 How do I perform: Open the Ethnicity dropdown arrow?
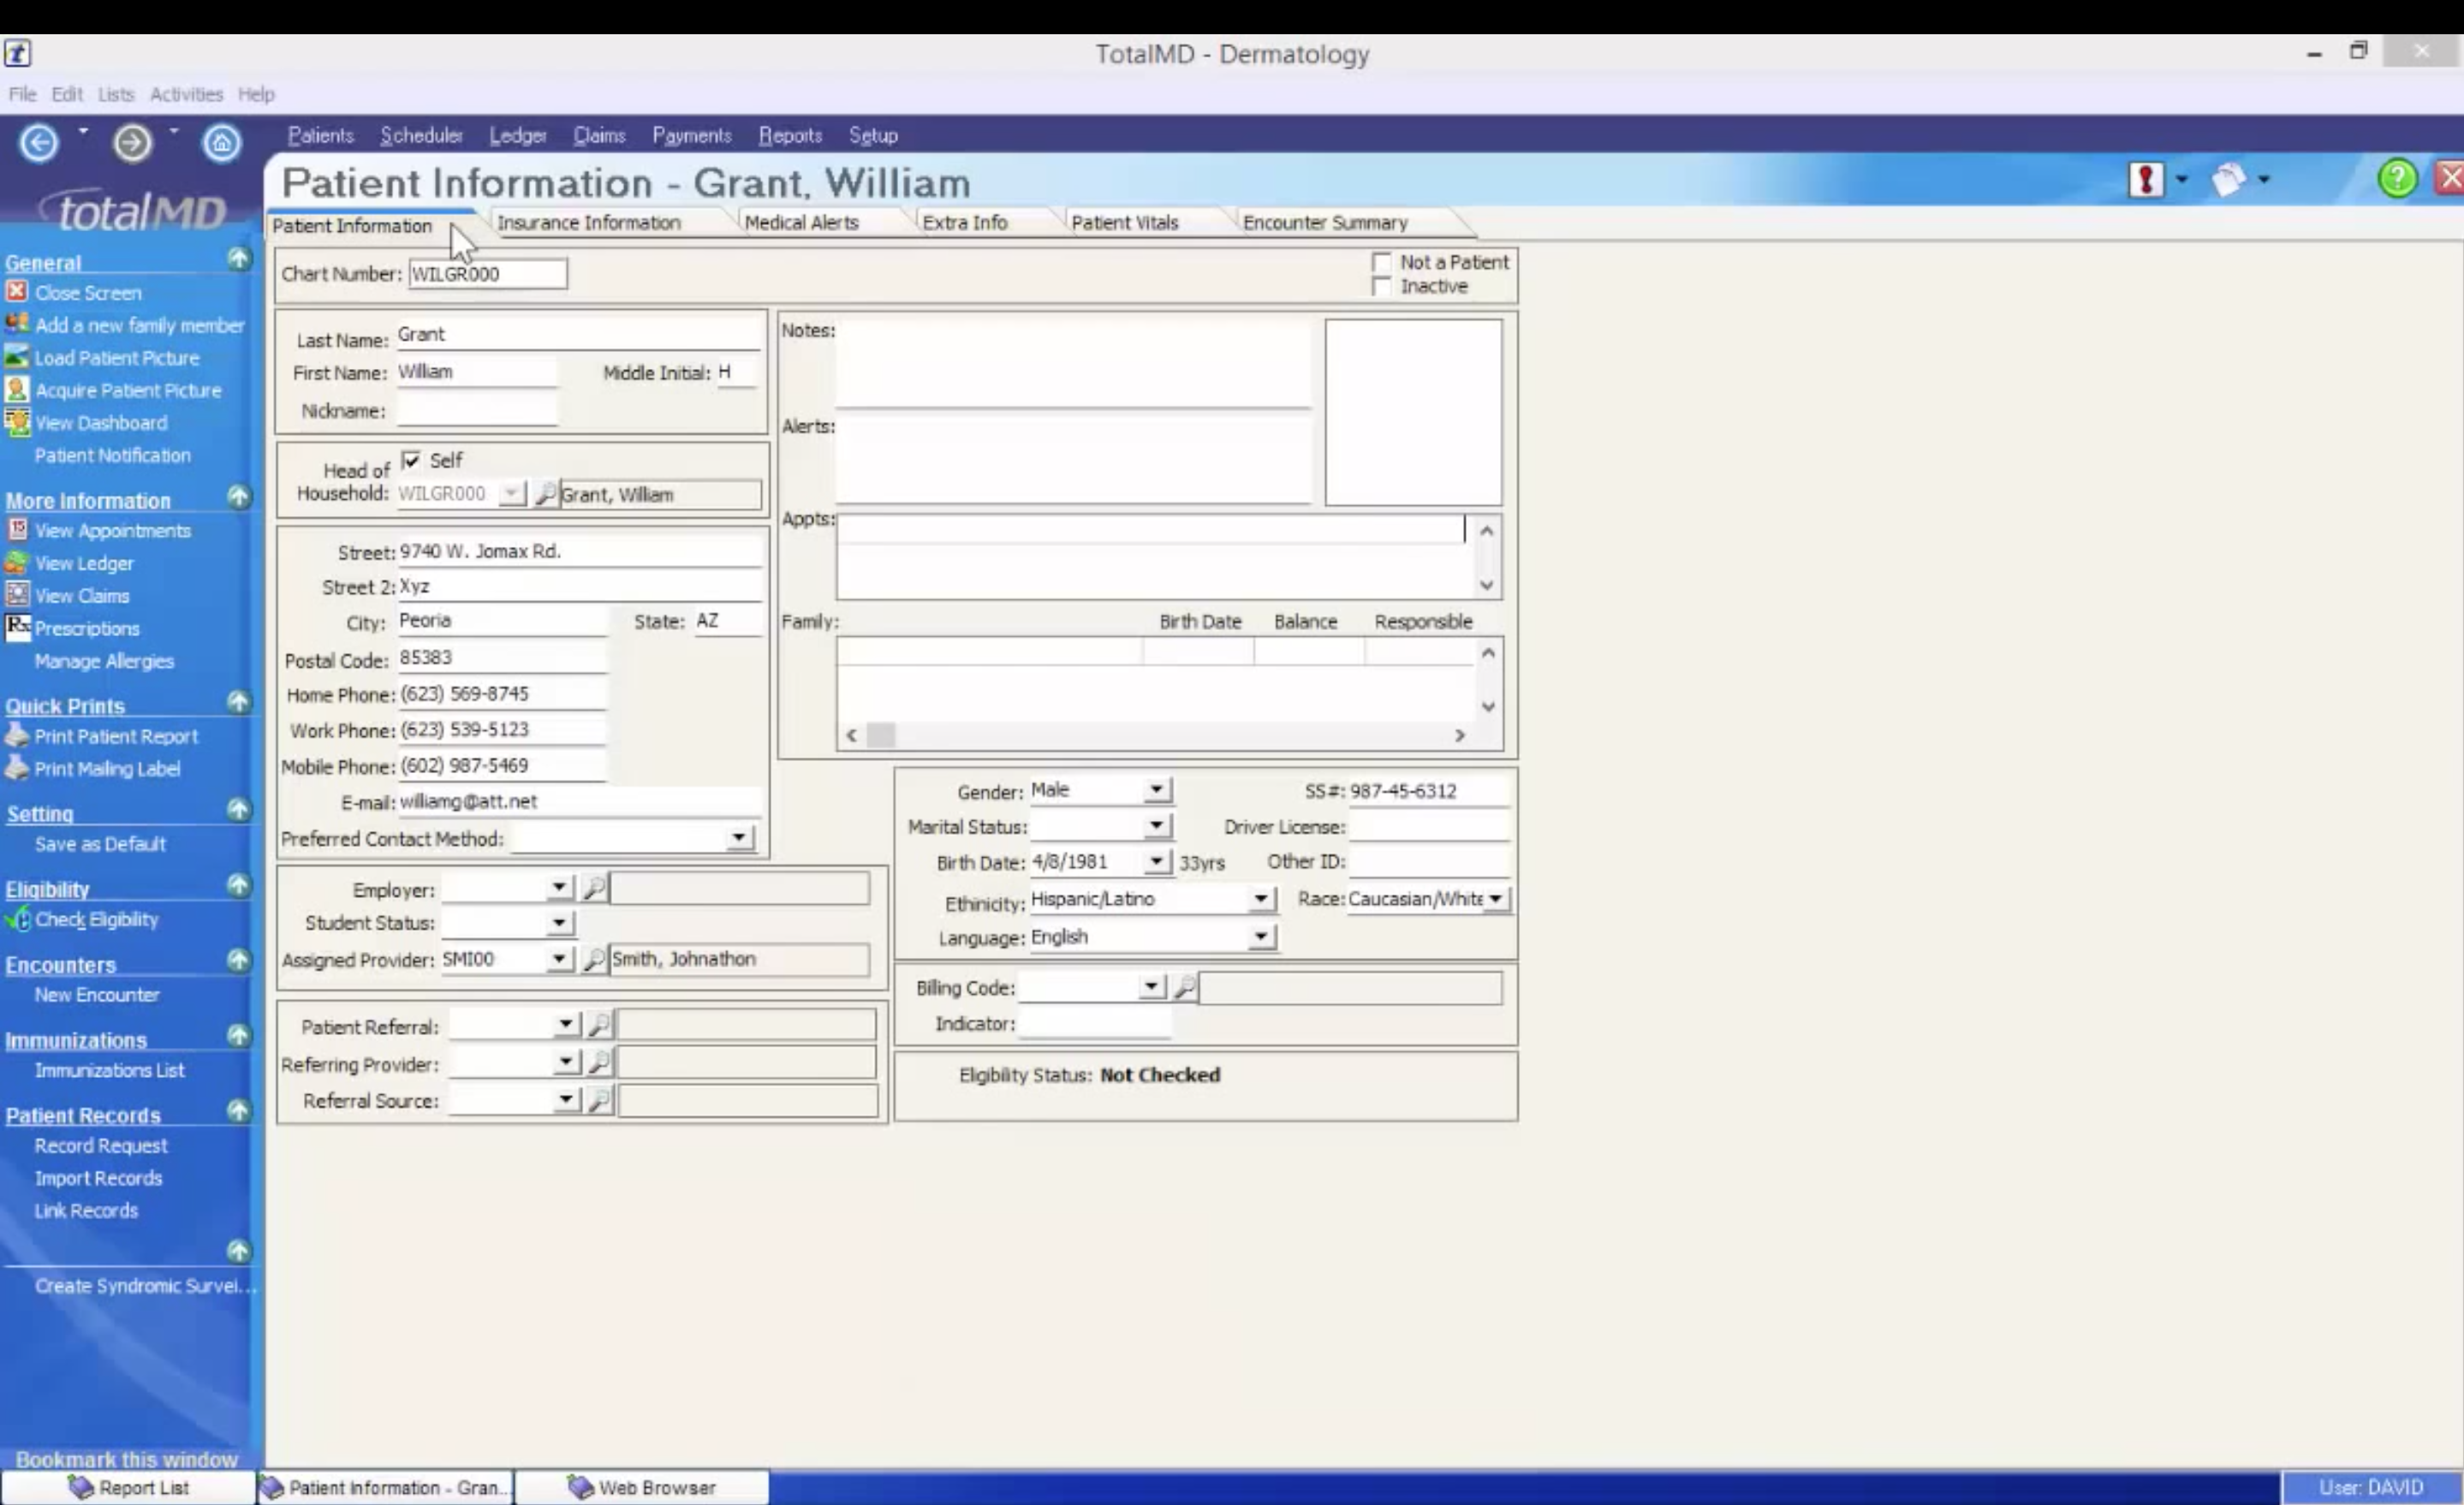[1261, 899]
